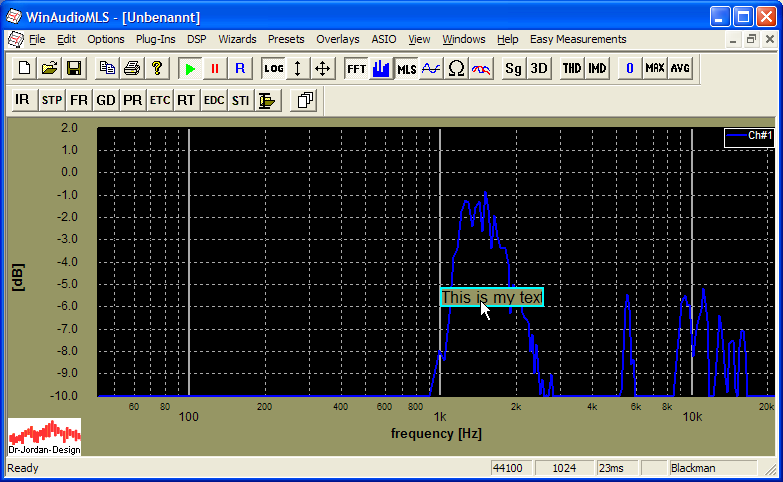783x482 pixels.
Task: Open the Overlays menu
Action: [338, 39]
